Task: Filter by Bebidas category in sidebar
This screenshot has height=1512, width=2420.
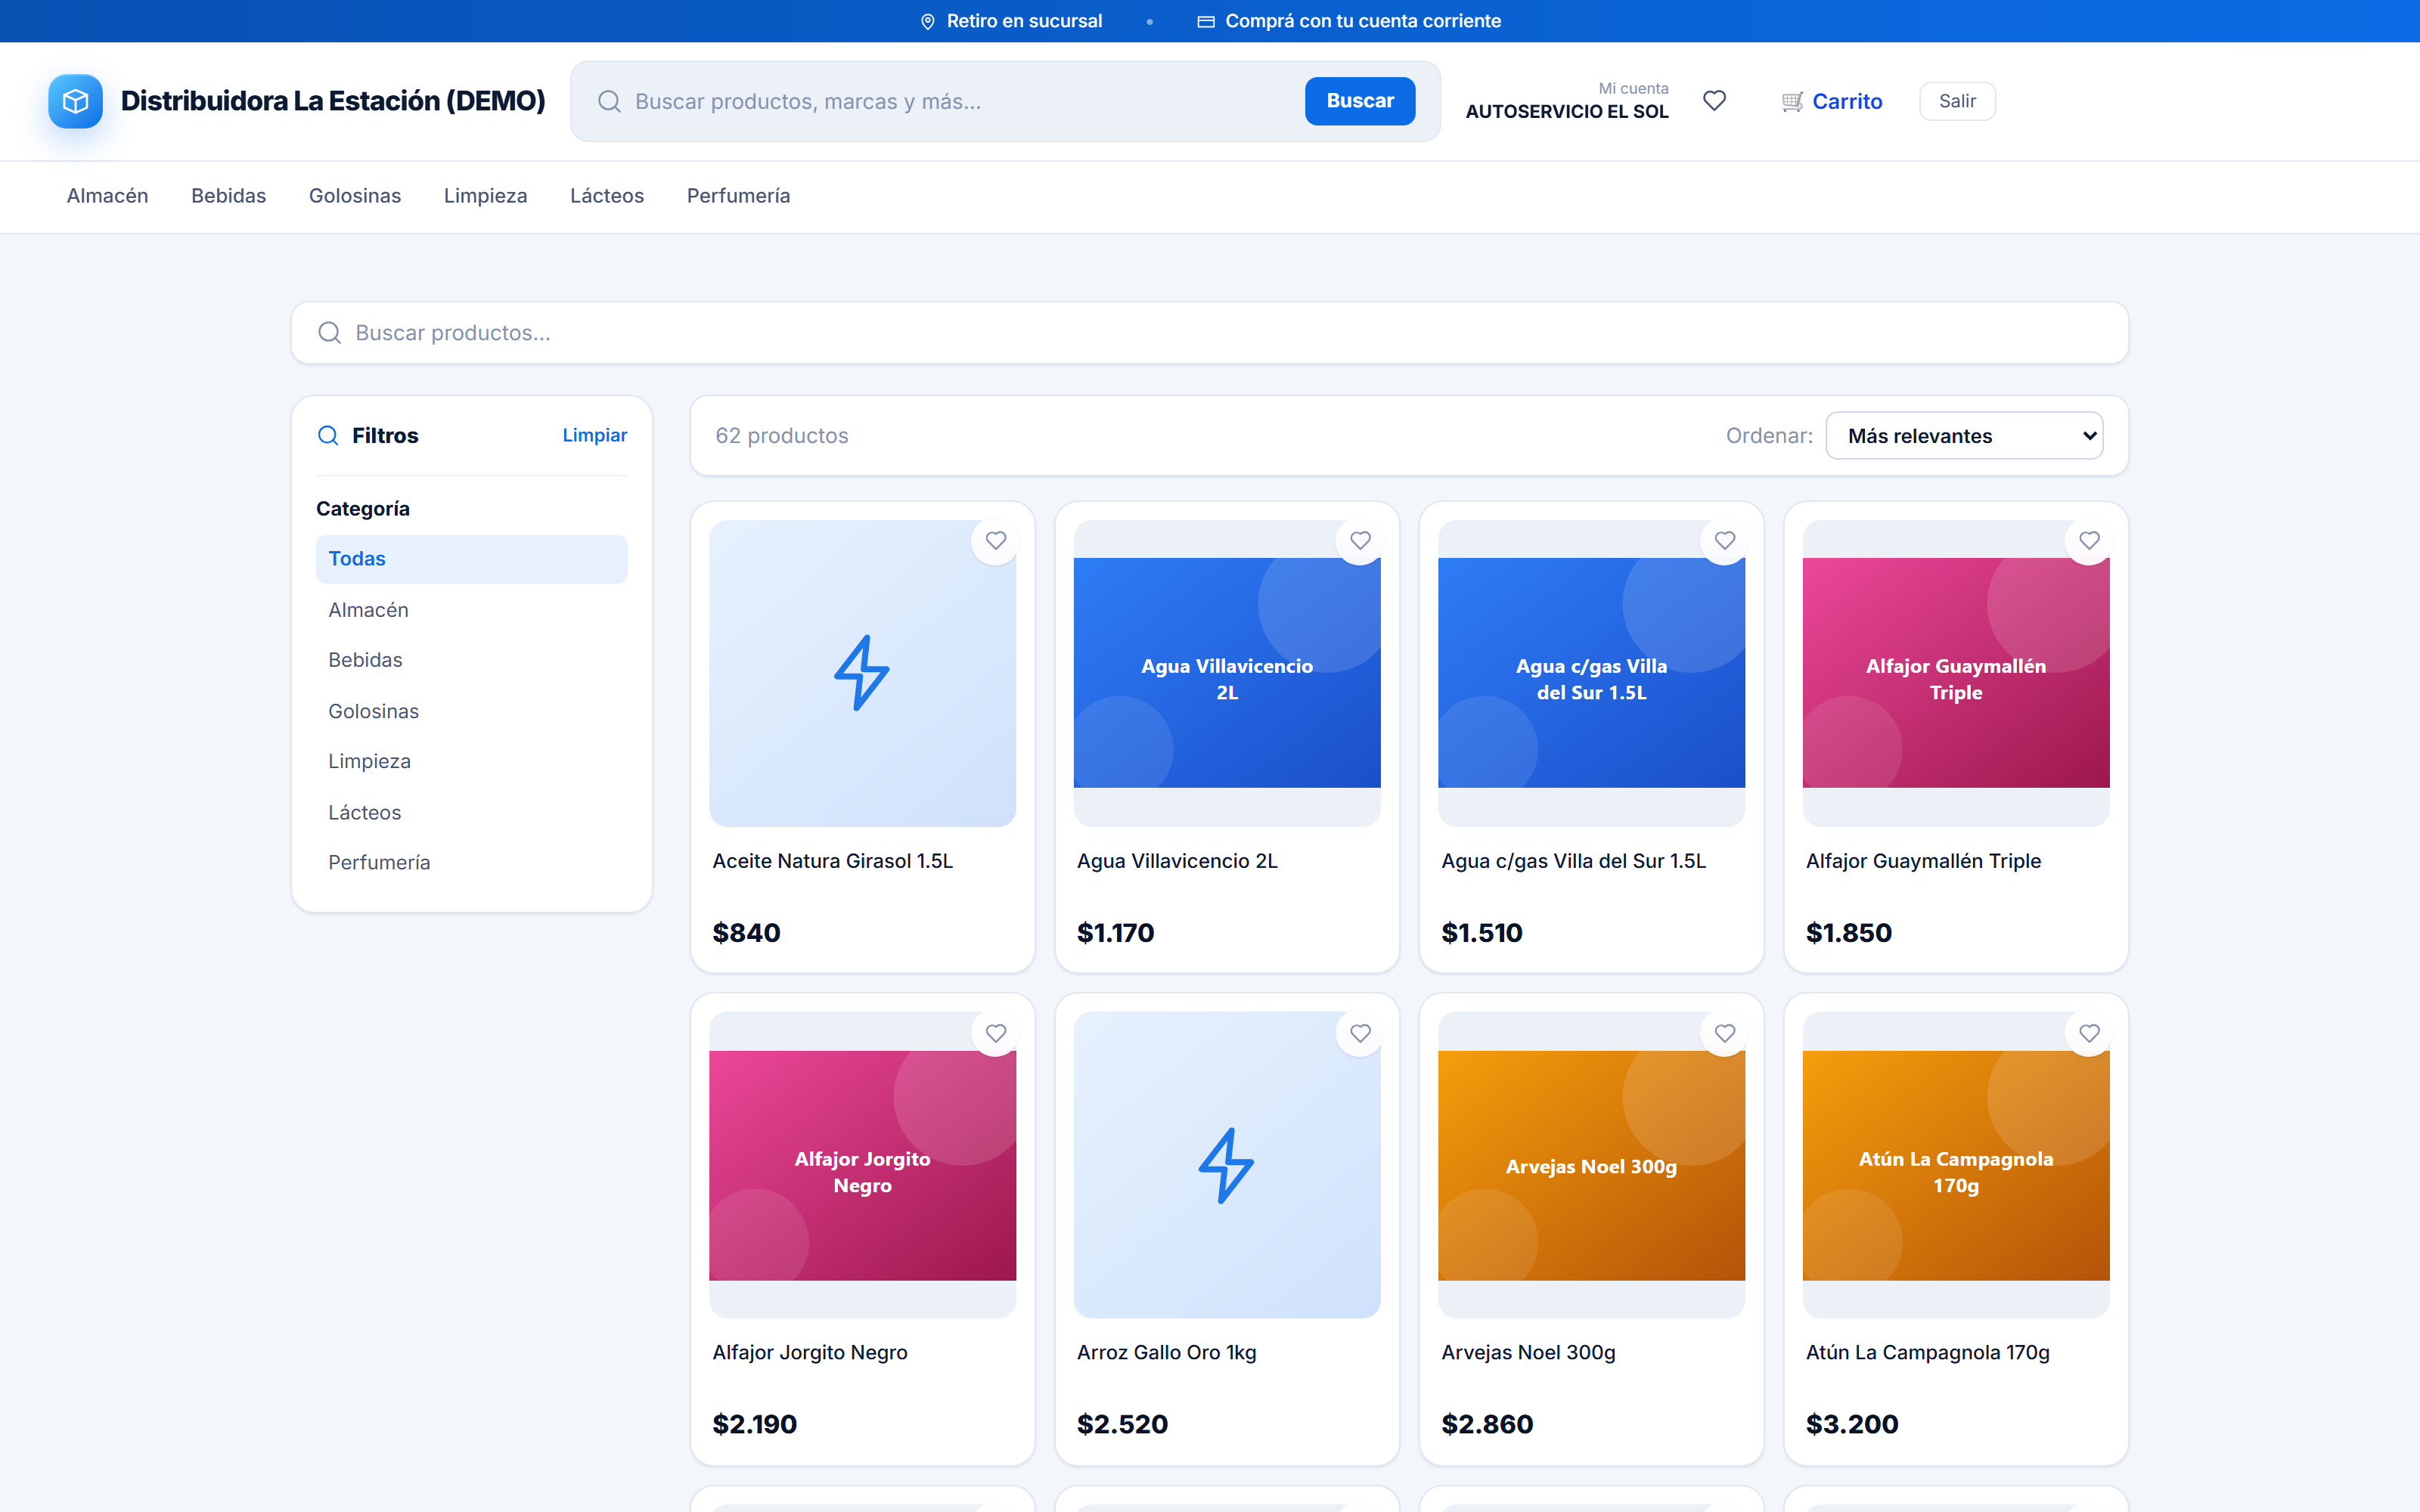Action: [471, 660]
